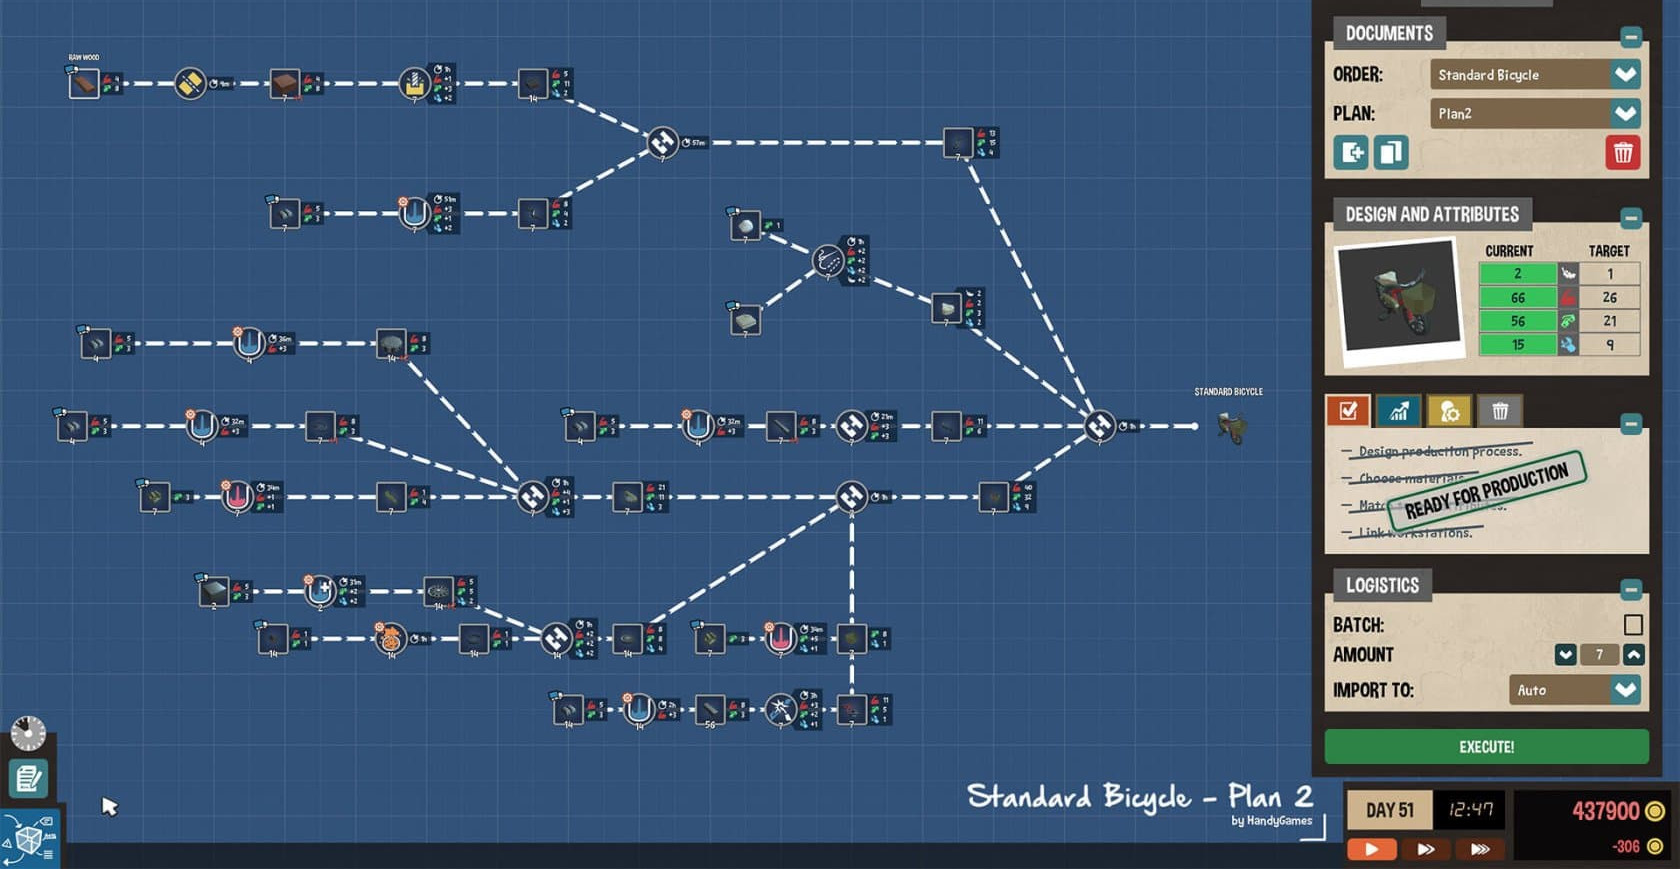The width and height of the screenshot is (1680, 869).
Task: Click the blueprint cube icon in corner
Action: (29, 839)
